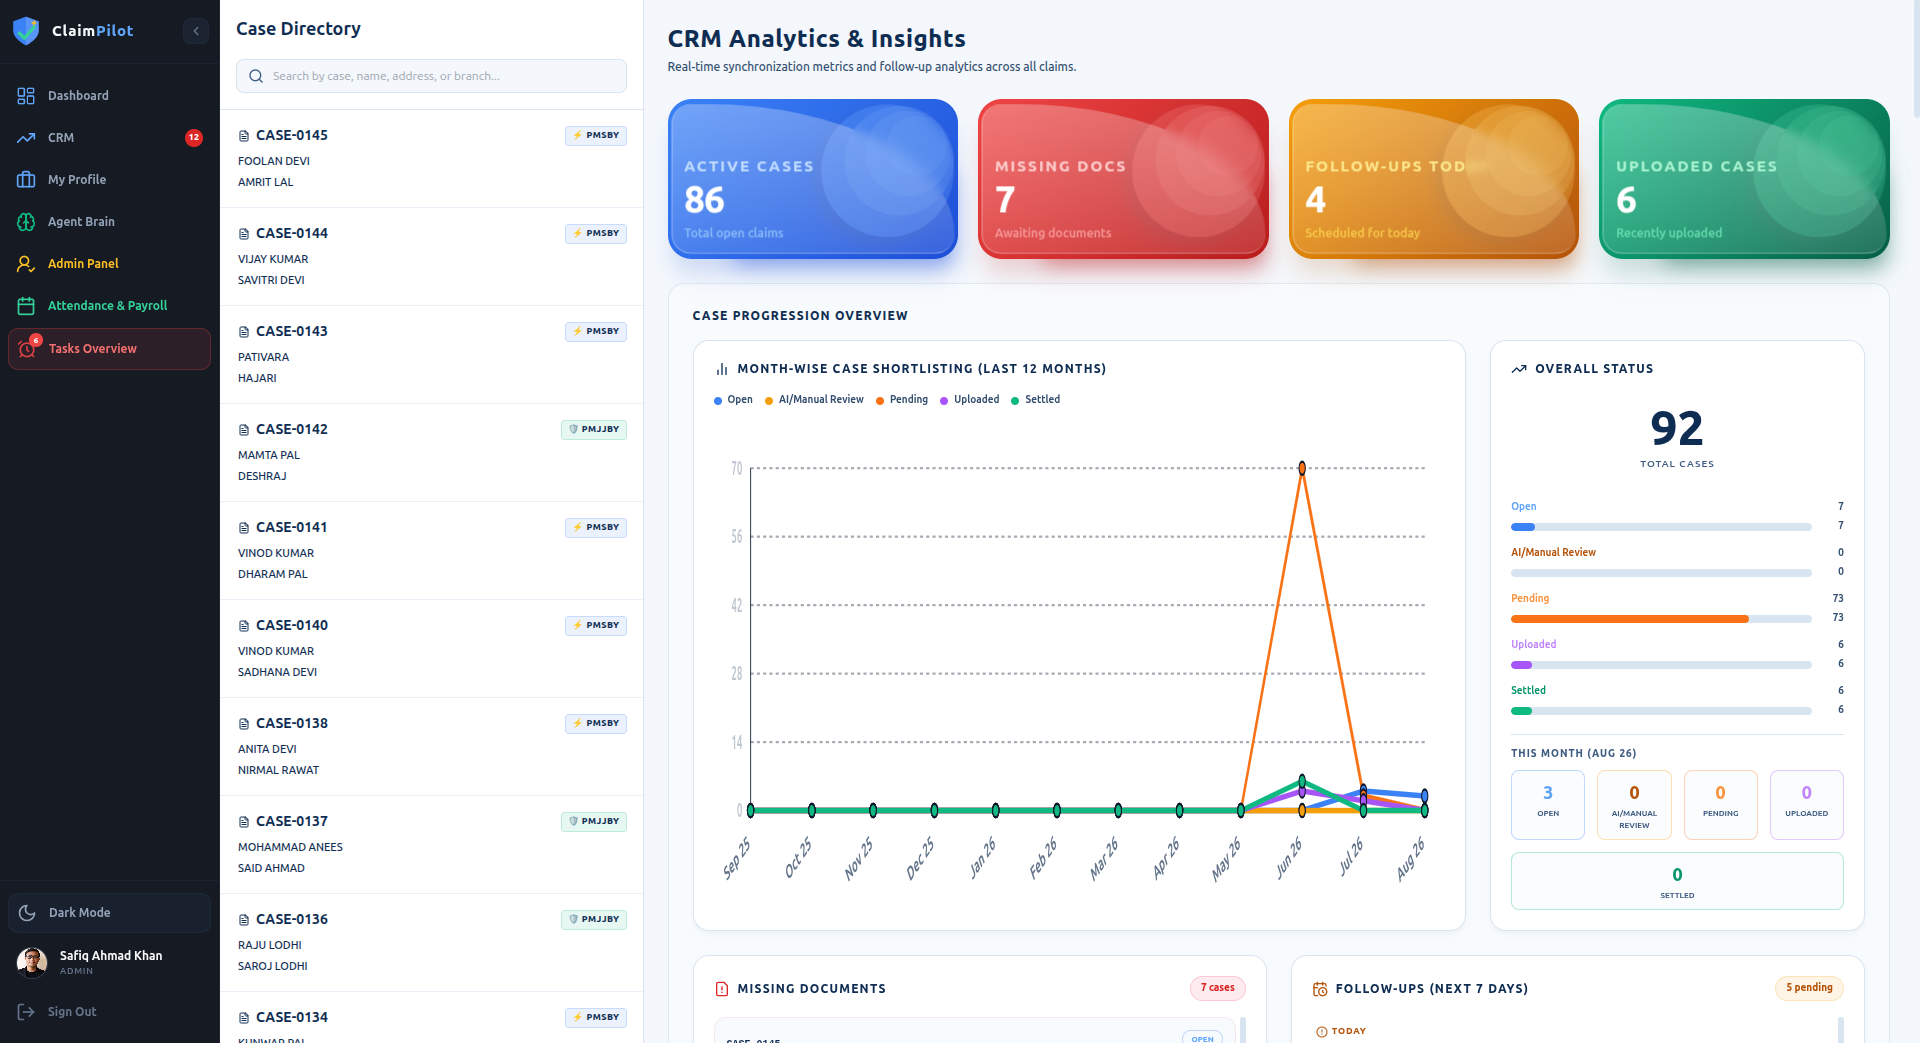1920x1043 pixels.
Task: Open Tasks Overview
Action: (110, 349)
